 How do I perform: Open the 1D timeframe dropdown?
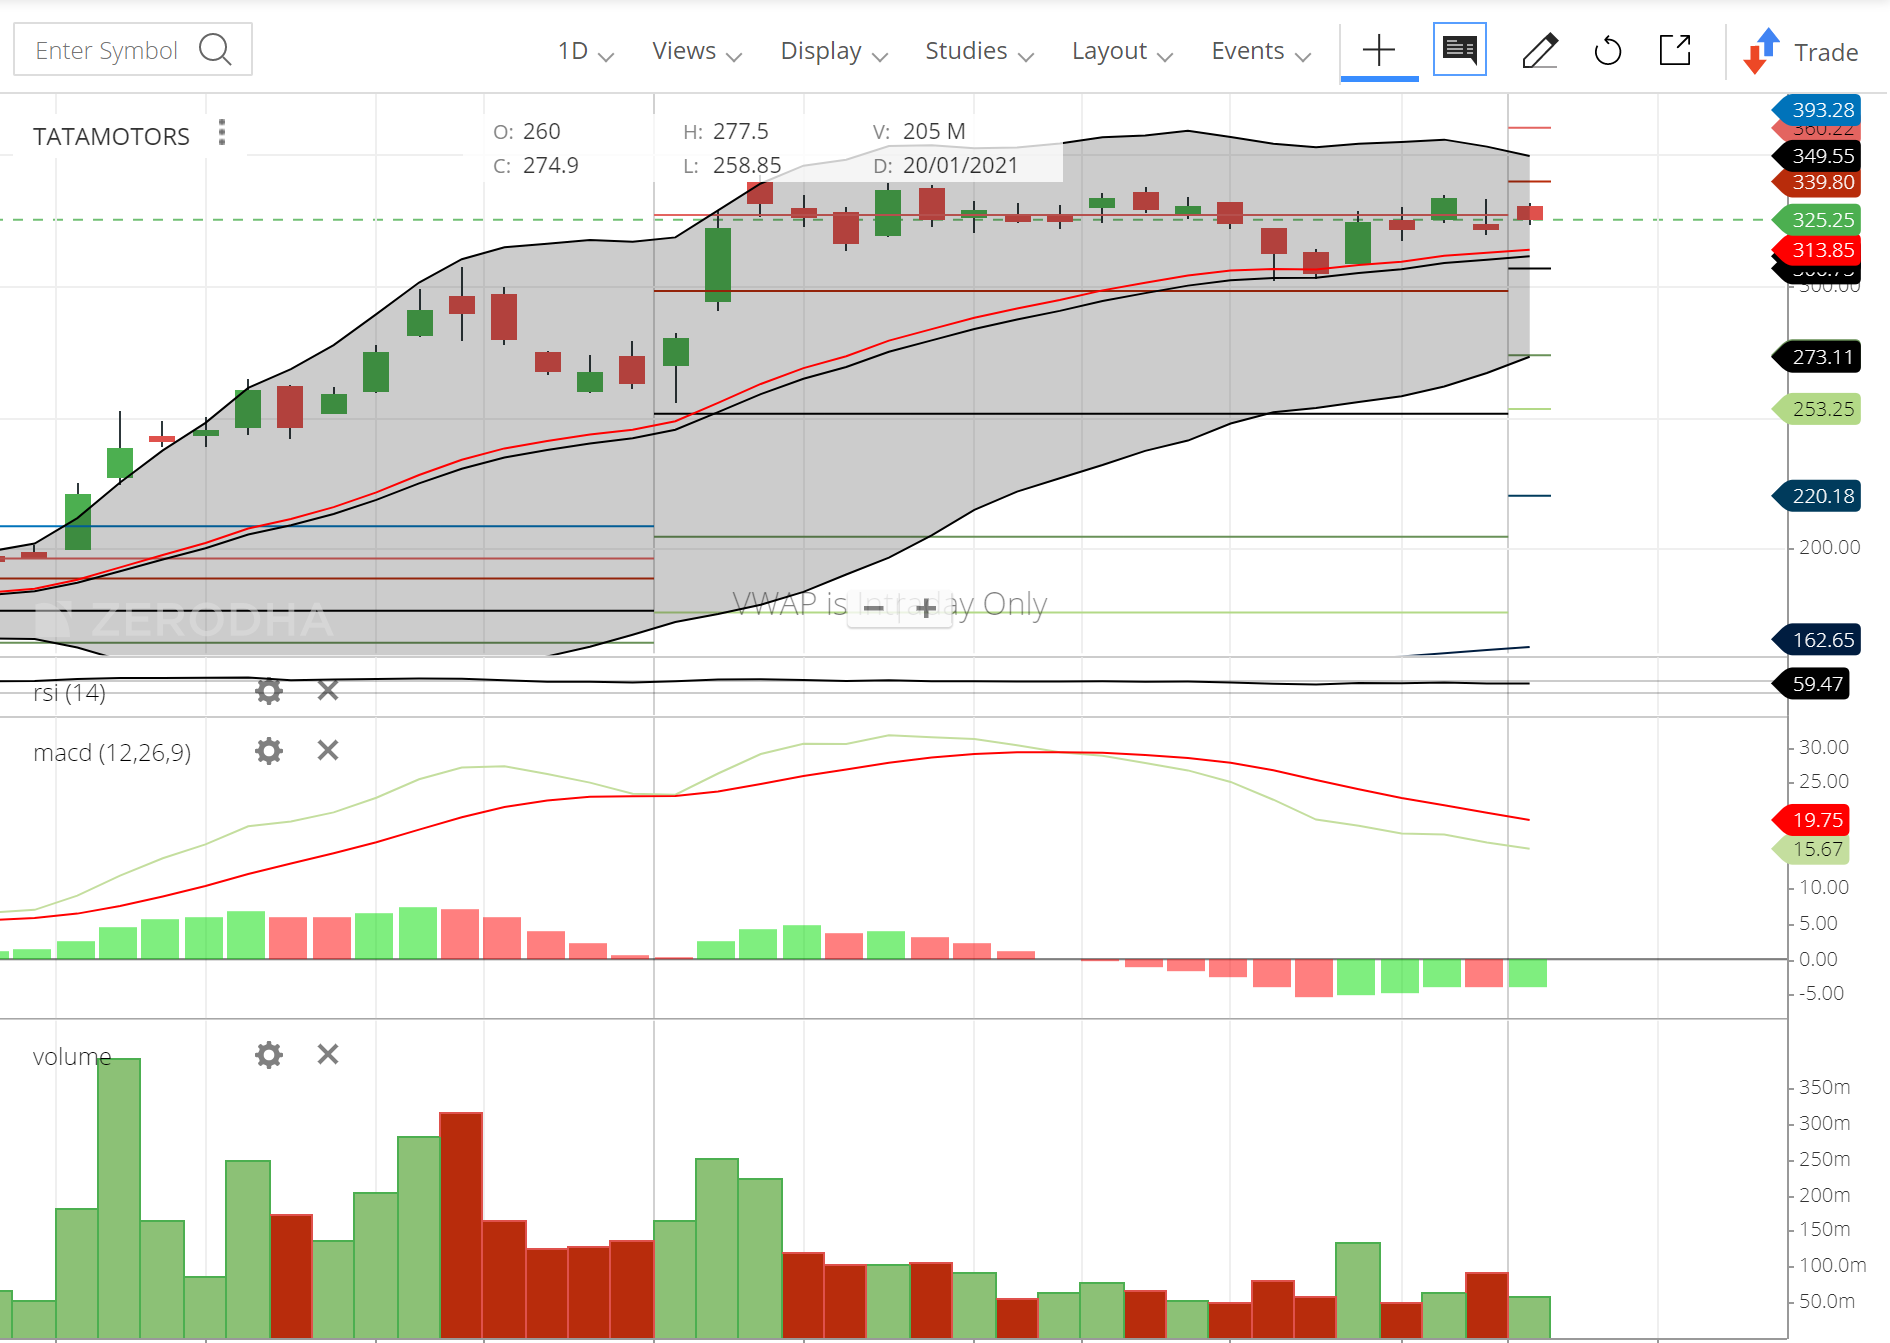[x=585, y=51]
